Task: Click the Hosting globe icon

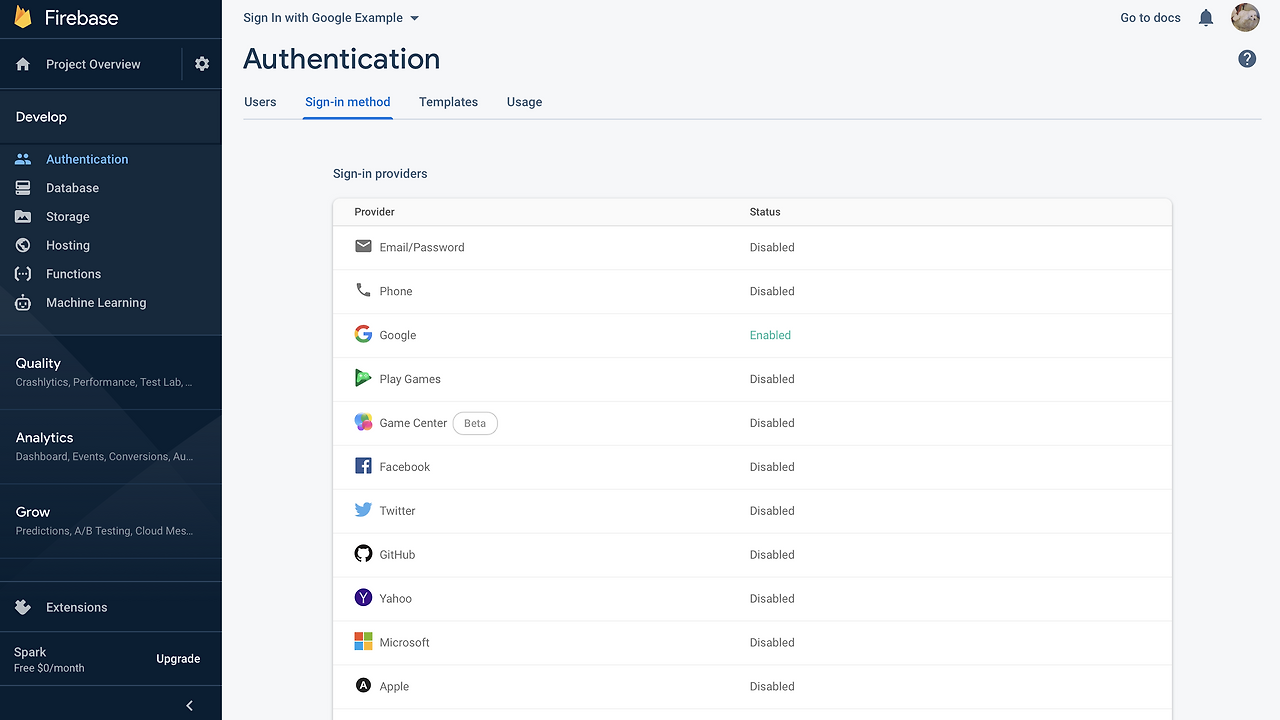Action: coord(23,245)
